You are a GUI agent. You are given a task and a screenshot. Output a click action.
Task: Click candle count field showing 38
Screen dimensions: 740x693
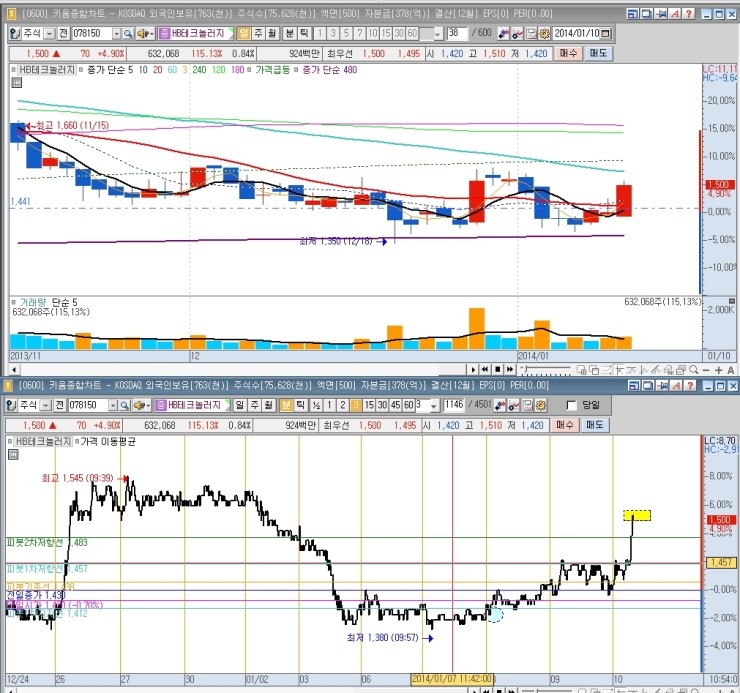pos(457,34)
